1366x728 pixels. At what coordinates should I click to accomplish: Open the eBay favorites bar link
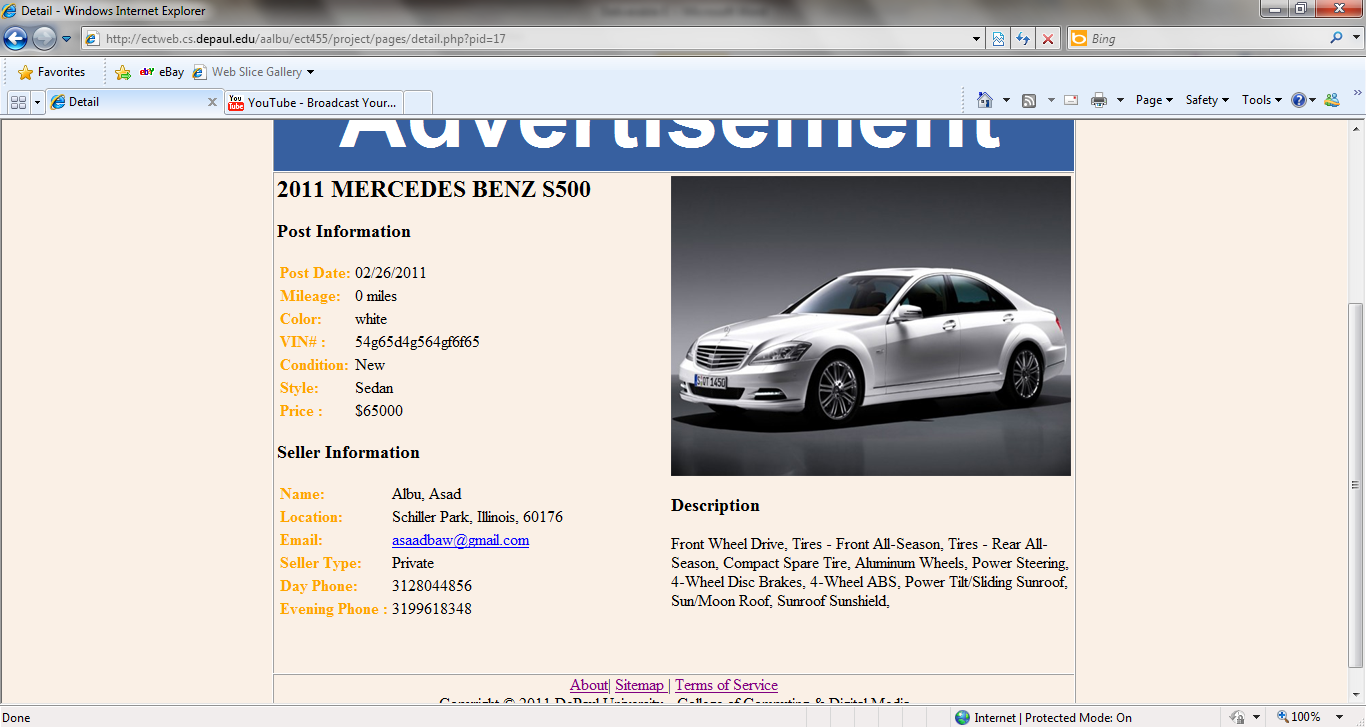[x=162, y=72]
